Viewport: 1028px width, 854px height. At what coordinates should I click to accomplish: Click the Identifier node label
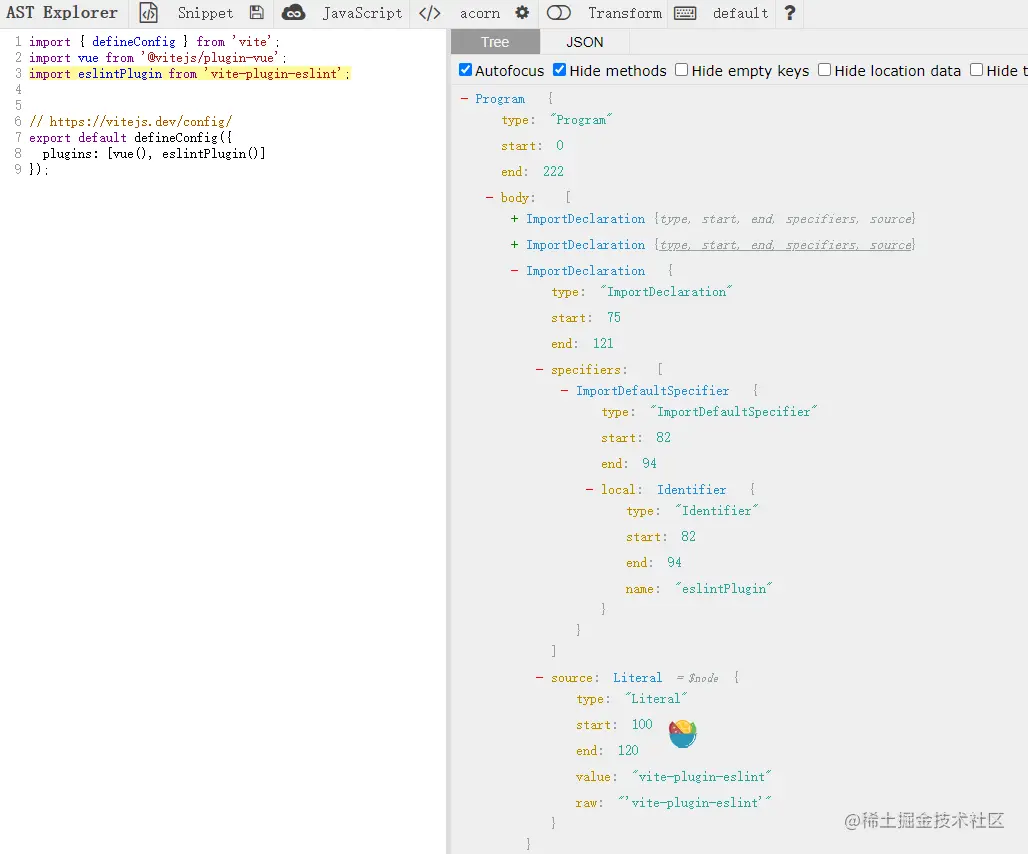[x=691, y=490]
